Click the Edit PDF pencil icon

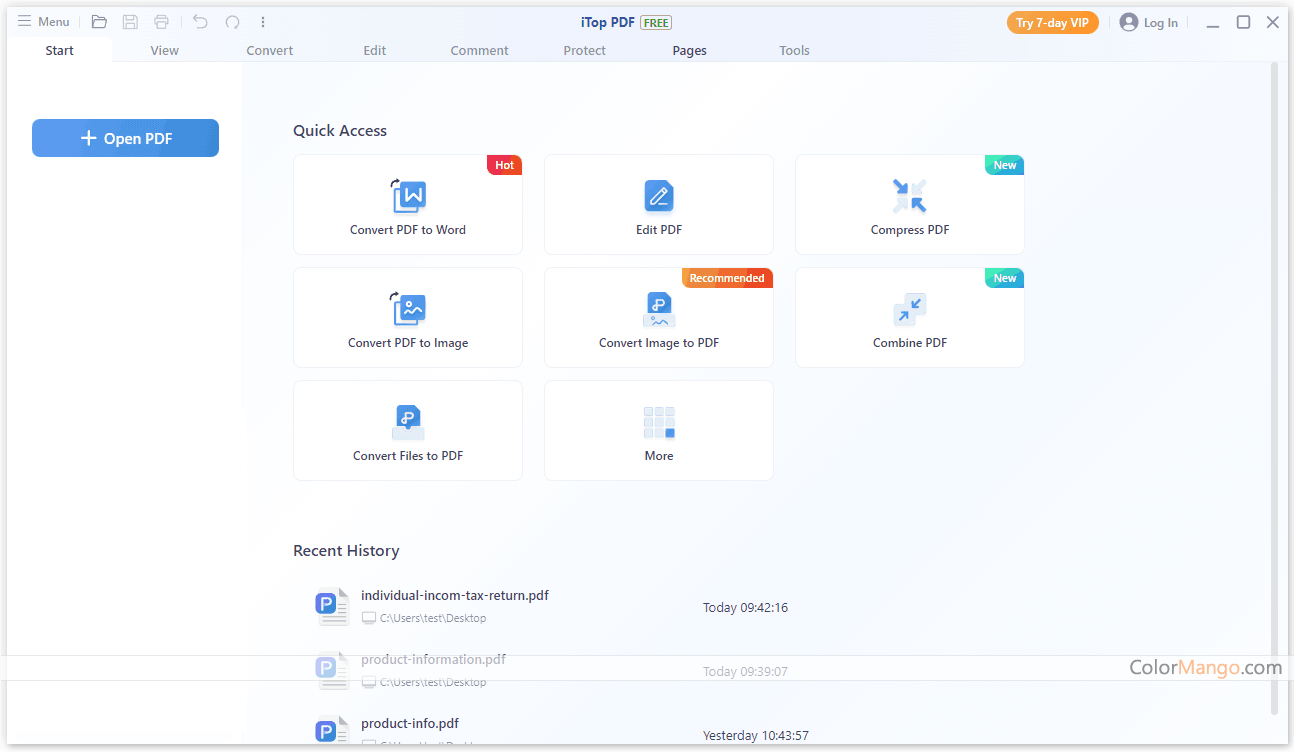coord(659,196)
